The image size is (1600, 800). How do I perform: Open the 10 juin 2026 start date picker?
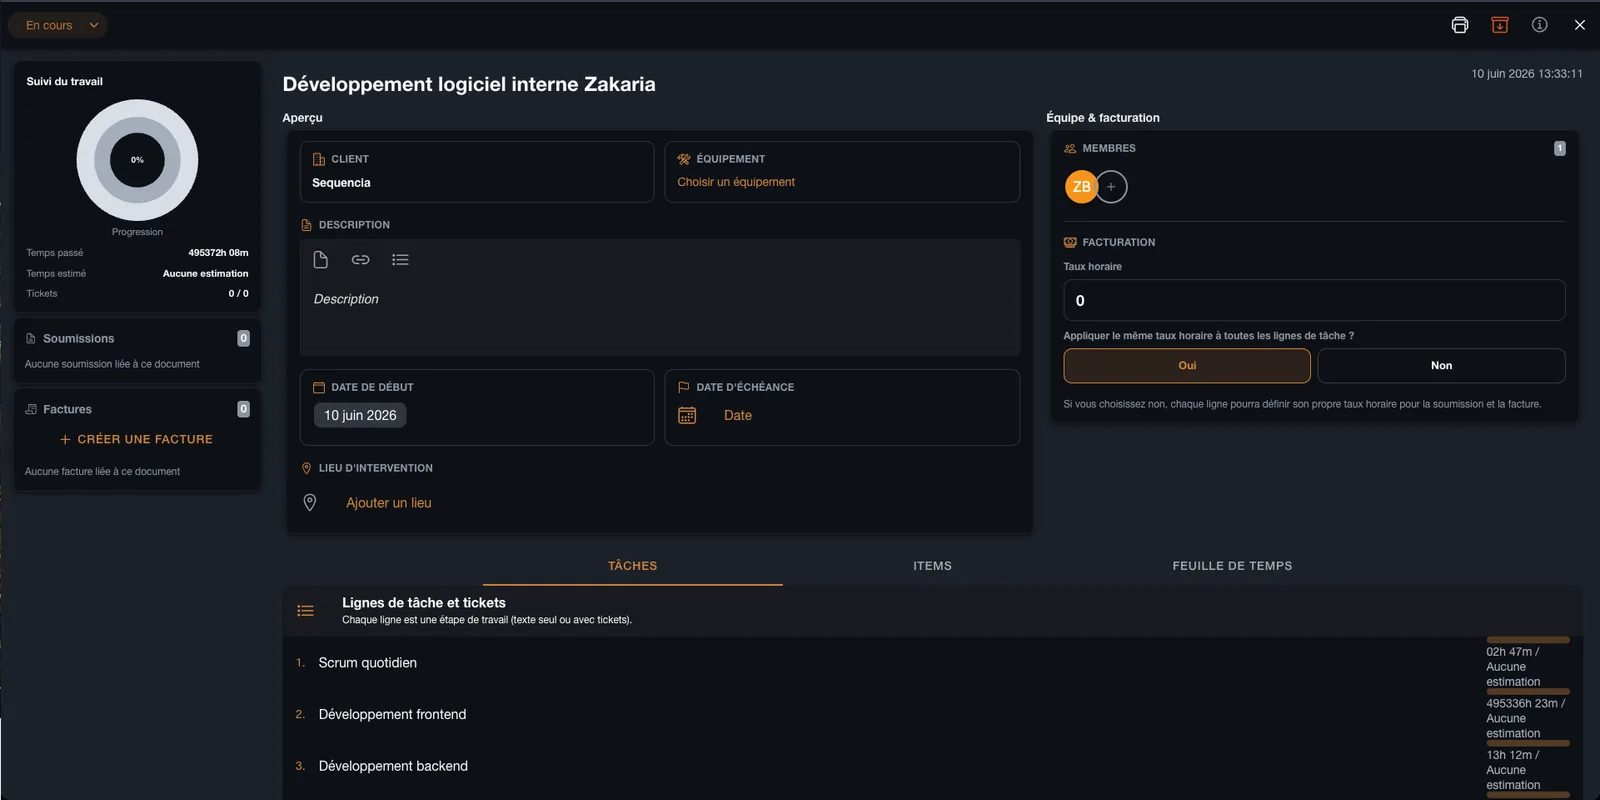tap(360, 415)
